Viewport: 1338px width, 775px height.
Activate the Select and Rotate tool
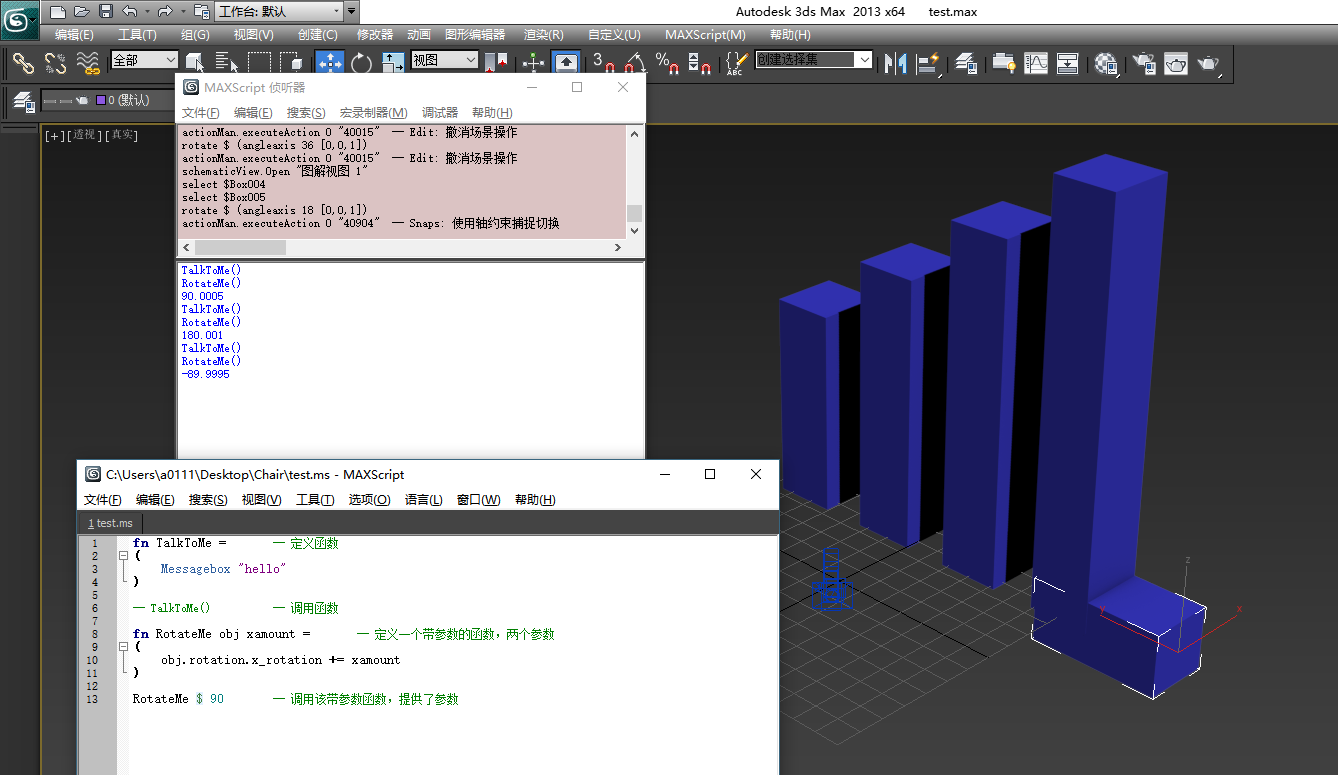pos(361,63)
